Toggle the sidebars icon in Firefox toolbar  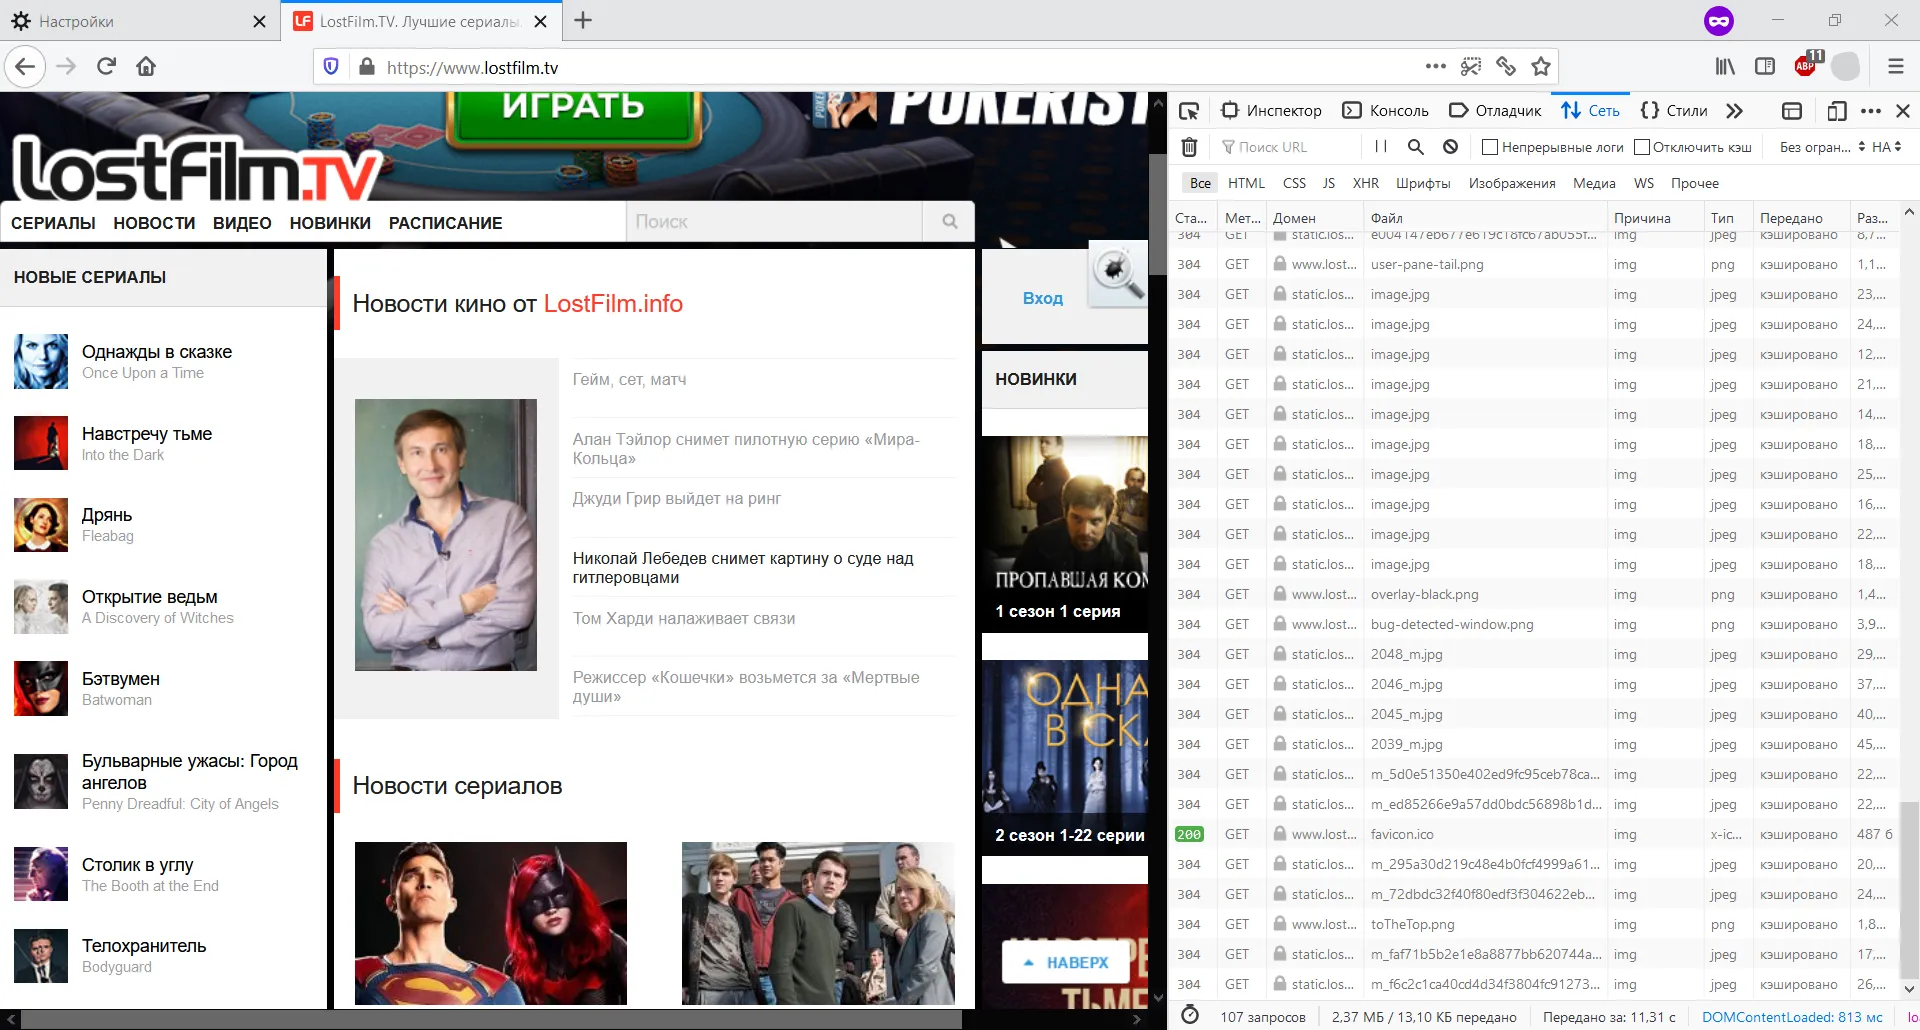[x=1765, y=67]
